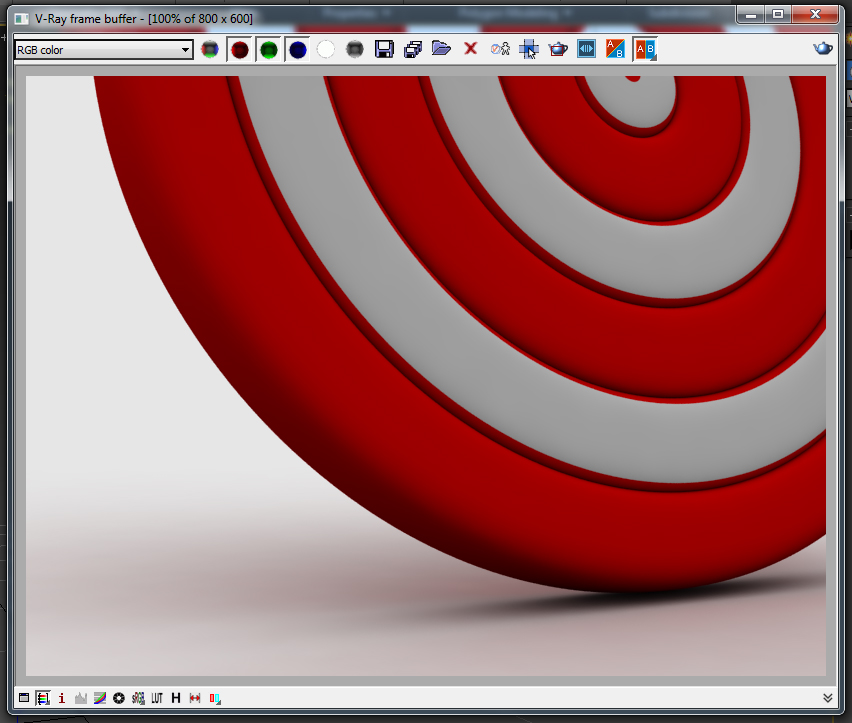Click the teapot render icon at right

(822, 49)
